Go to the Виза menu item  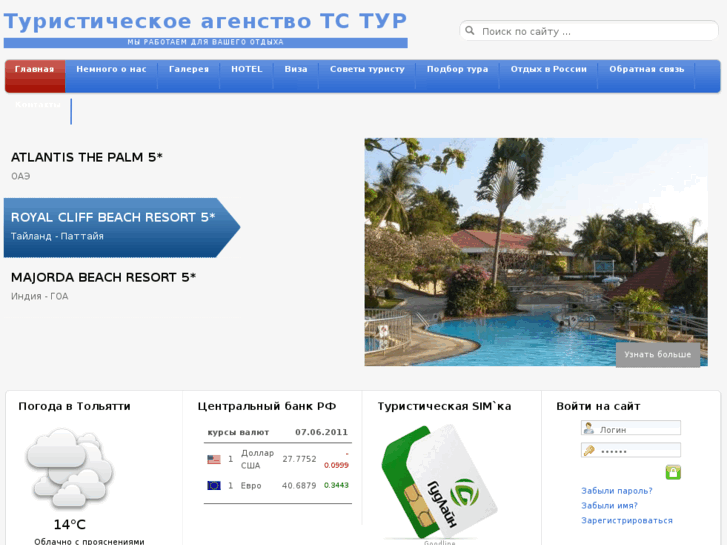pos(296,69)
